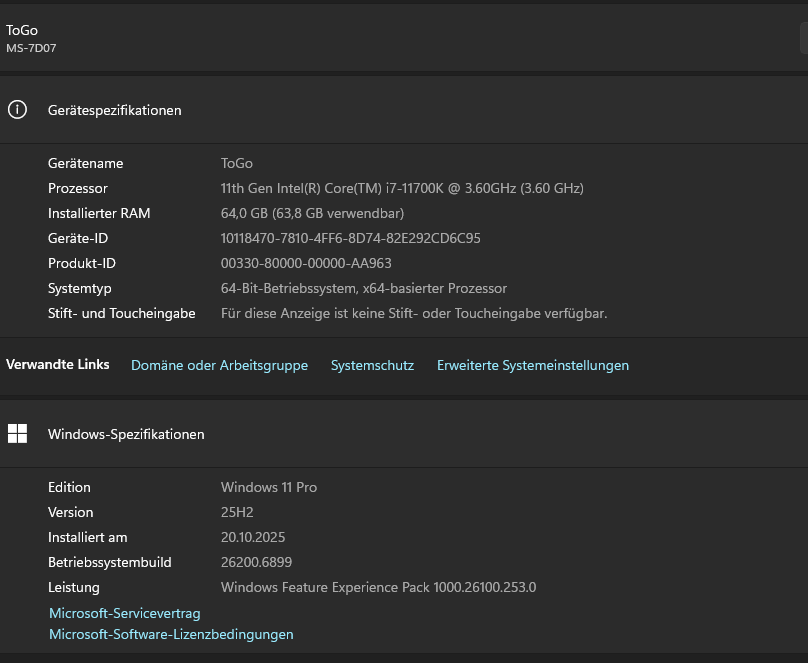
Task: Click the Windows 11 Pro edition value
Action: pyautogui.click(x=268, y=487)
